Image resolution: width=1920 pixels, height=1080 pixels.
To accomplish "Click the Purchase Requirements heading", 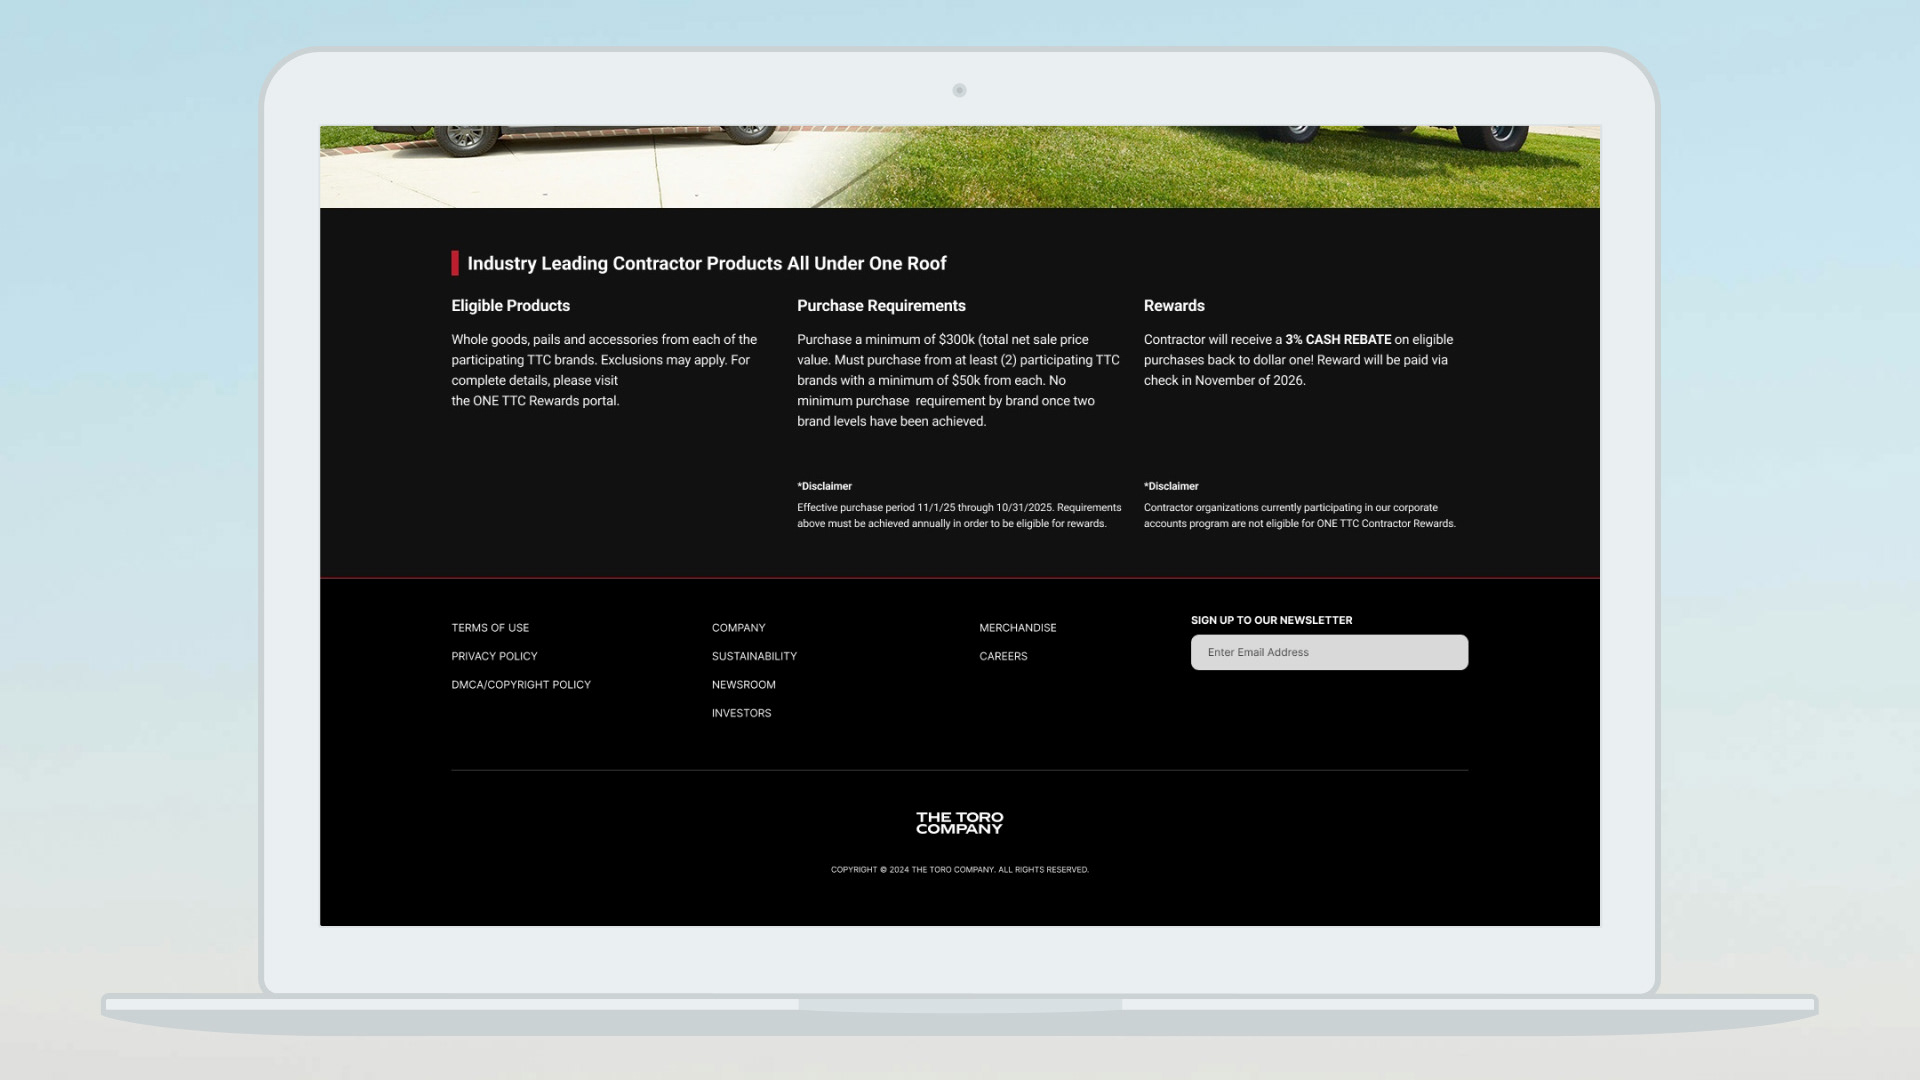I will 881,306.
